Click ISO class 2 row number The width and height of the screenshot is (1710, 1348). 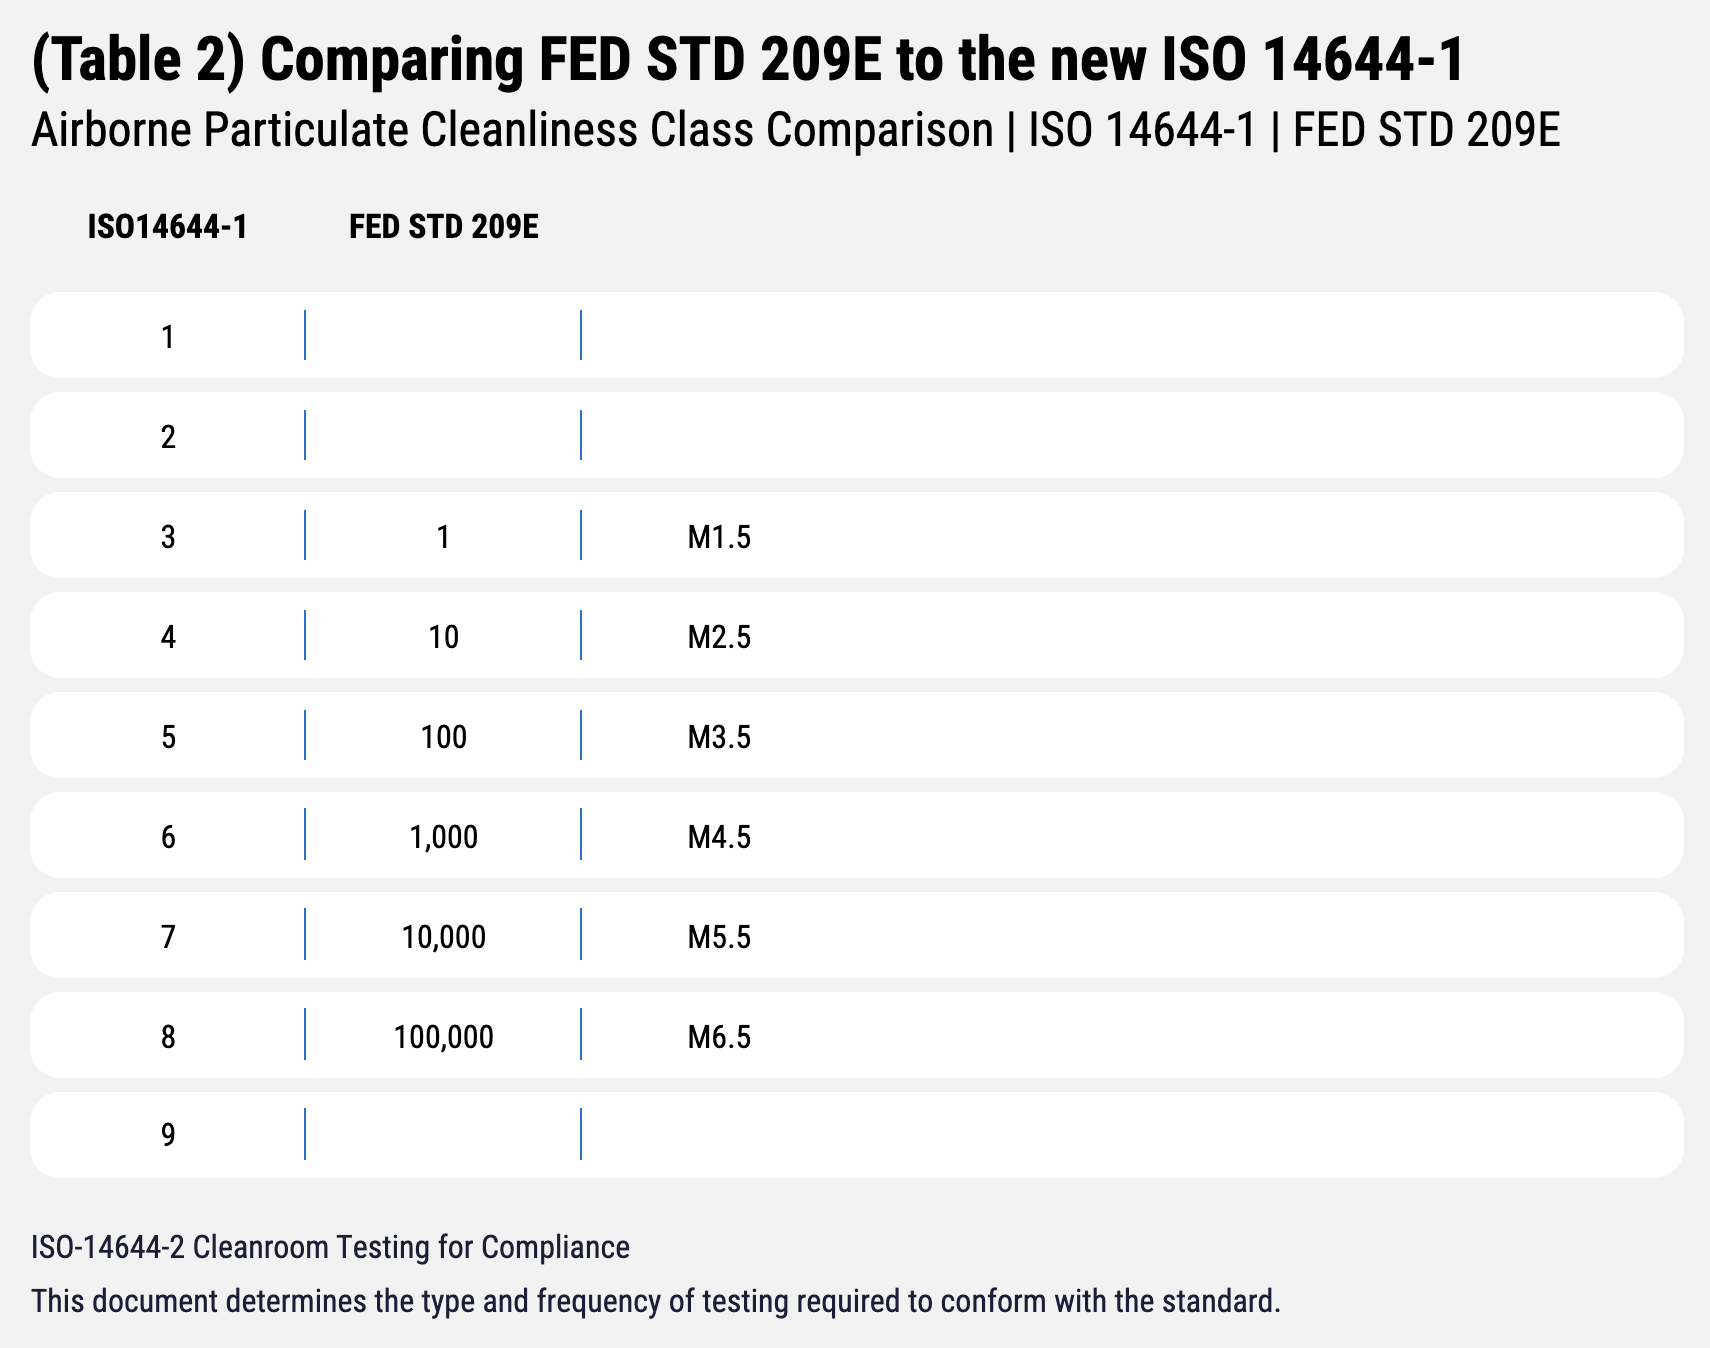point(168,437)
